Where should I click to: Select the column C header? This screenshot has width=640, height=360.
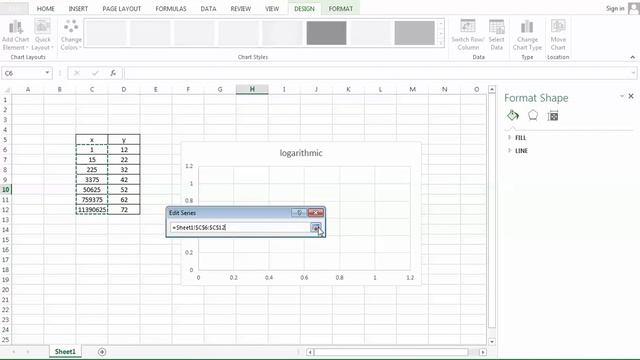tap(92, 89)
